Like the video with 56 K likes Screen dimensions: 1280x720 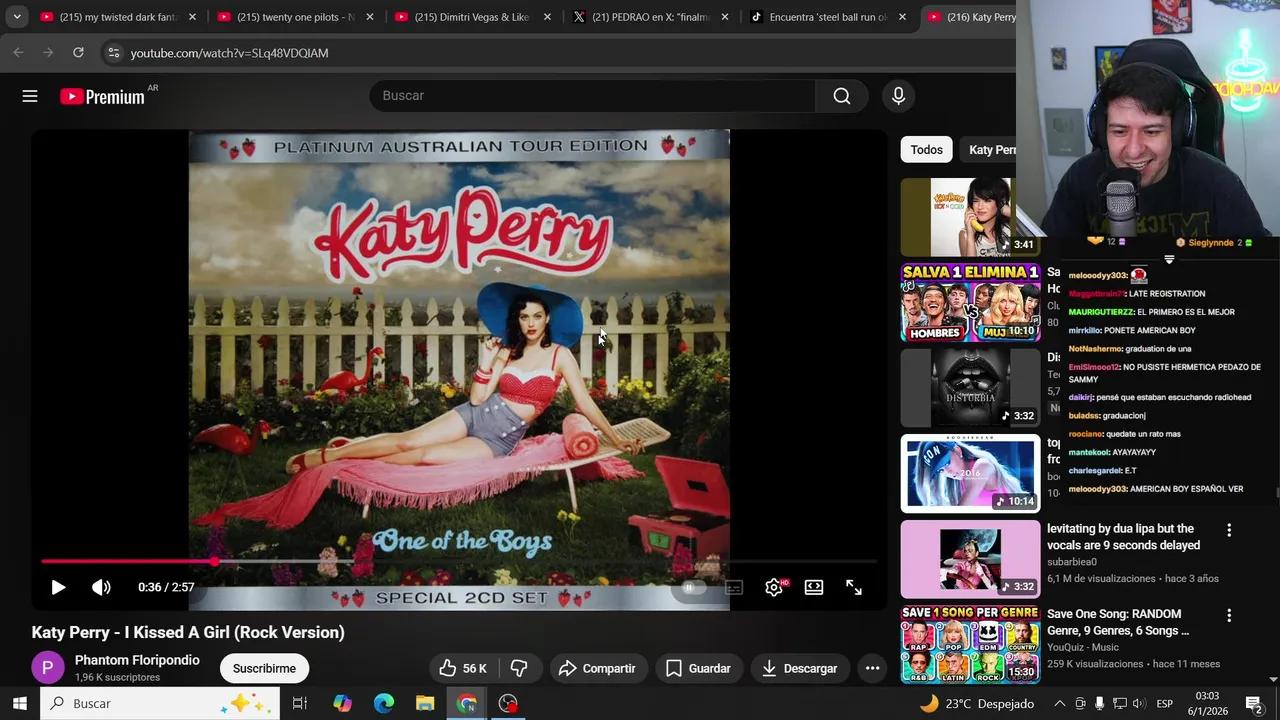click(463, 668)
